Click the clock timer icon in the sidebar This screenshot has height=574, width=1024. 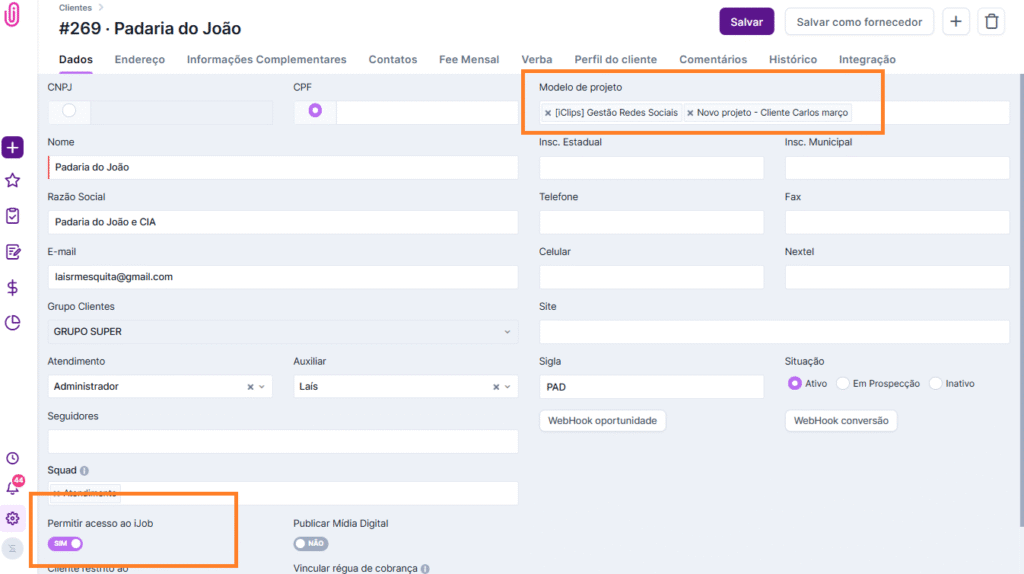[x=12, y=458]
